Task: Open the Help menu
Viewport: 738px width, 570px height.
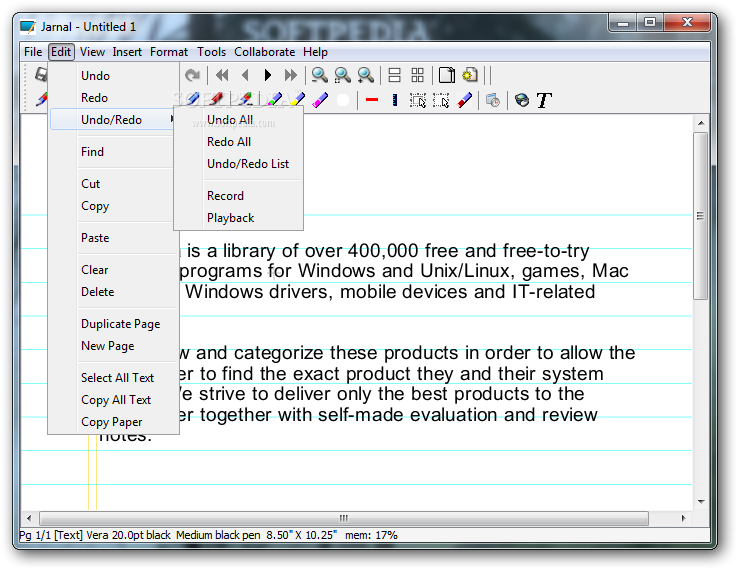Action: coord(315,52)
